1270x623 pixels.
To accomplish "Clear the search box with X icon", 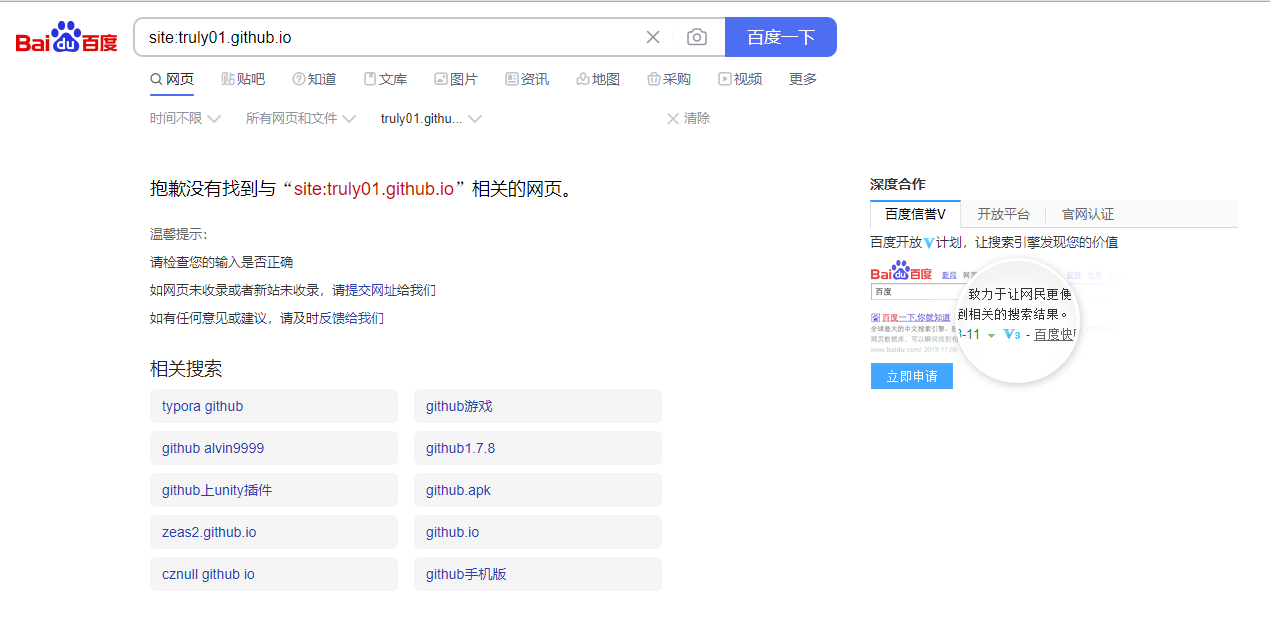I will [653, 37].
